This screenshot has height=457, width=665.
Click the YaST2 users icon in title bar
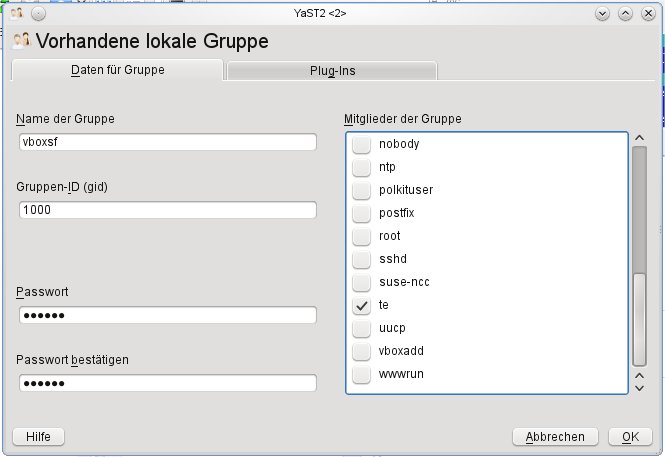click(x=17, y=14)
